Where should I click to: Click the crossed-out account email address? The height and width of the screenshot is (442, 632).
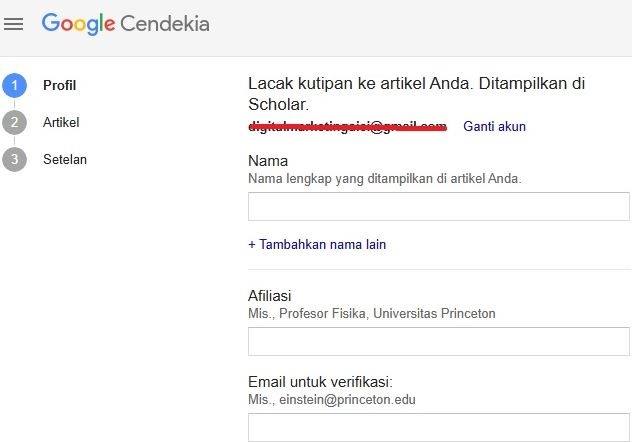(x=346, y=127)
